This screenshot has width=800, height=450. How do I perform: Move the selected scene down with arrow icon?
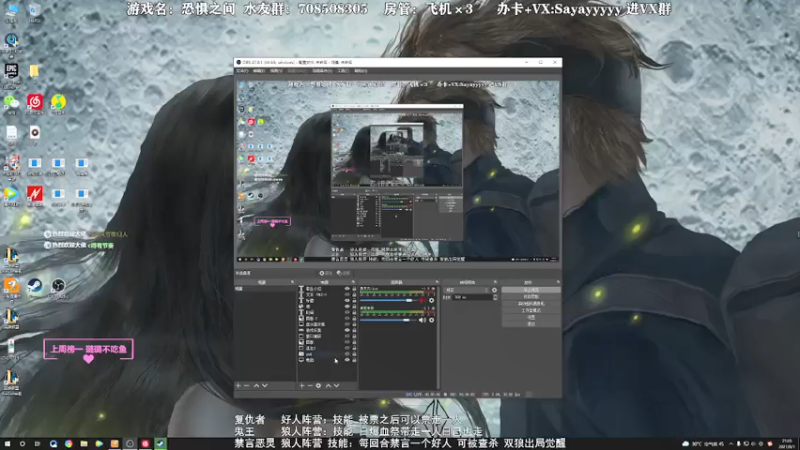pyautogui.click(x=265, y=386)
